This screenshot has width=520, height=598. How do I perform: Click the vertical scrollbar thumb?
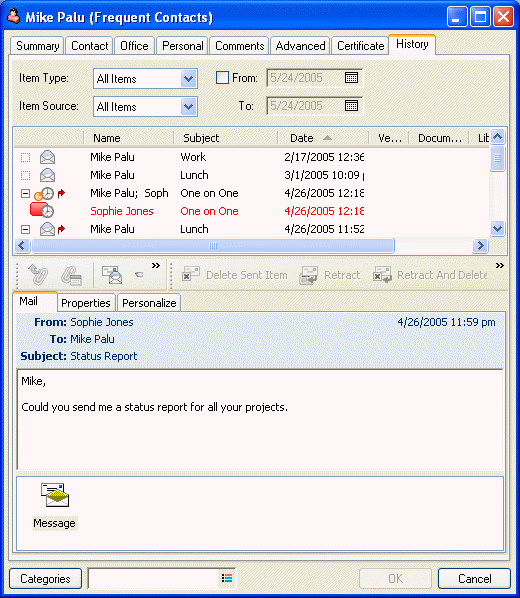point(498,158)
